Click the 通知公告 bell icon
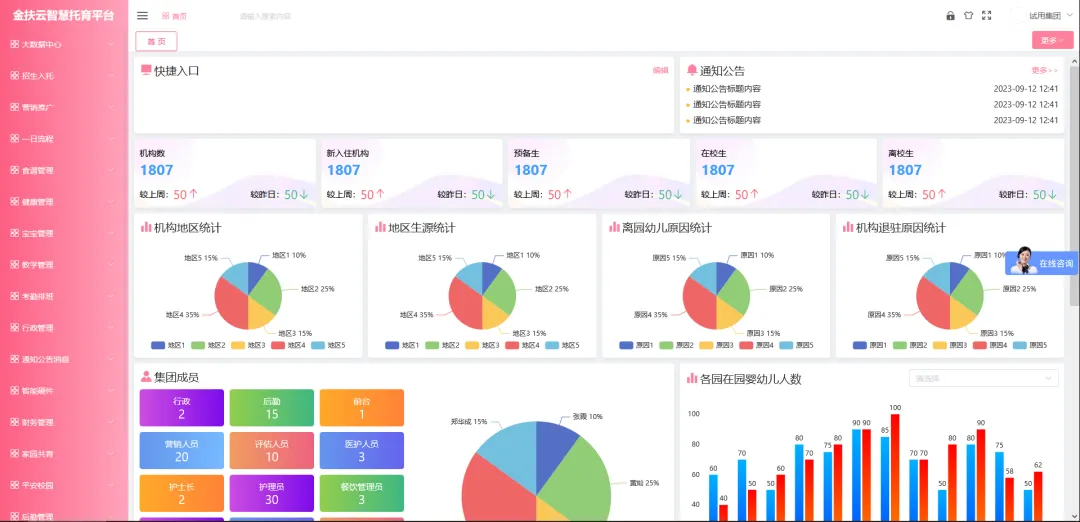1080x522 pixels. 692,70
